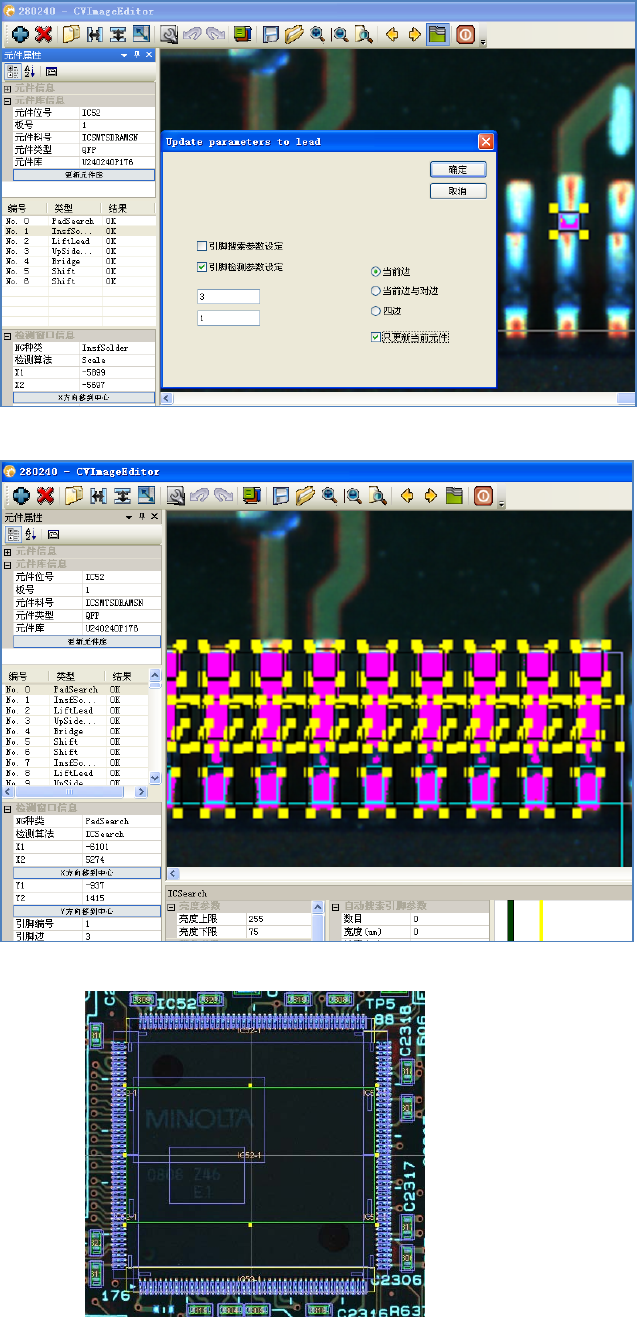The image size is (637, 1317).
Task: Collapse the 自动搜索引脚参数 section
Action: tap(335, 907)
